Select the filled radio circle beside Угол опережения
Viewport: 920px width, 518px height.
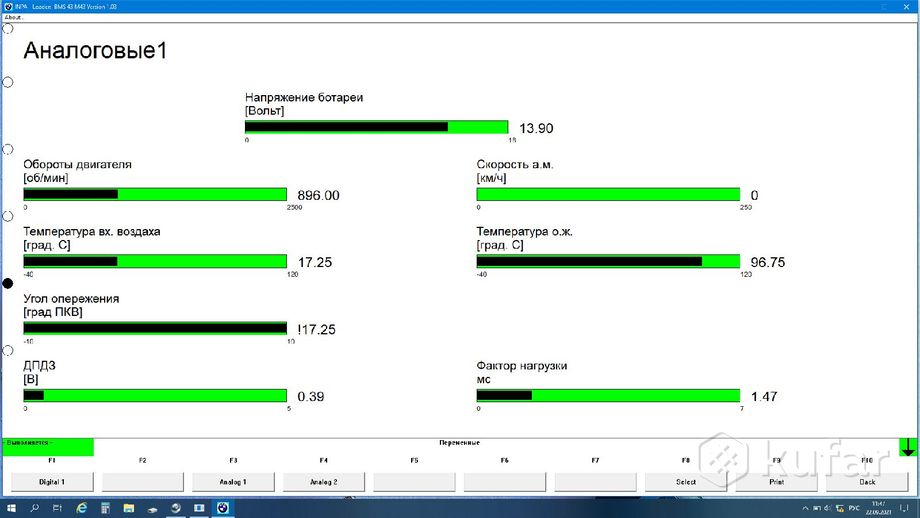[8, 284]
